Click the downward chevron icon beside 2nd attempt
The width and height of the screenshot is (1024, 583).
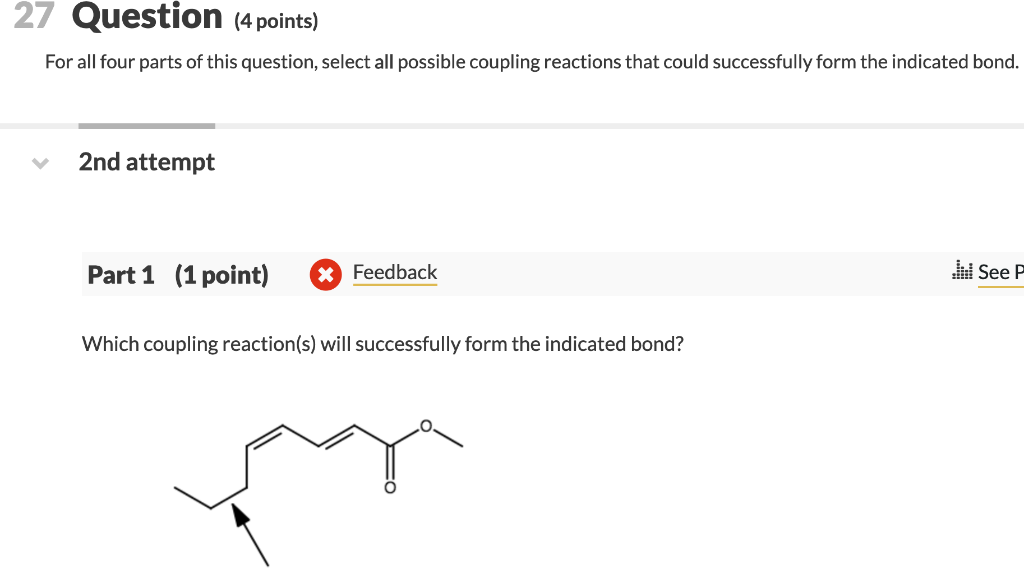coord(39,163)
